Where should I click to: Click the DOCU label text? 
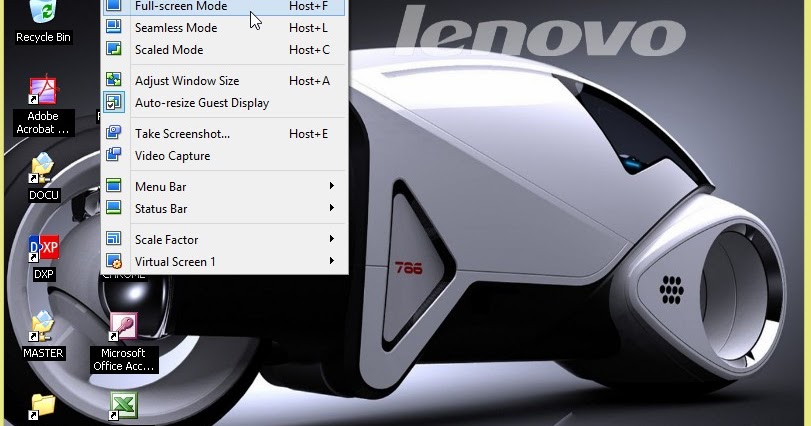tap(44, 195)
